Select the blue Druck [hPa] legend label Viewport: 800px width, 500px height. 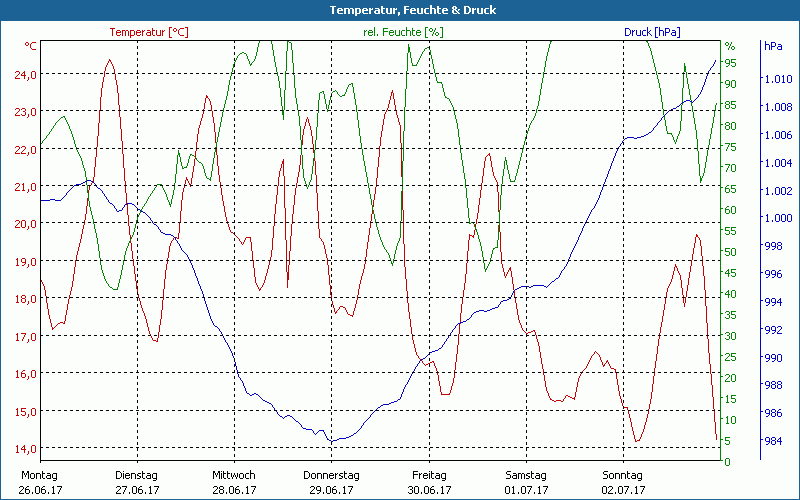point(651,32)
